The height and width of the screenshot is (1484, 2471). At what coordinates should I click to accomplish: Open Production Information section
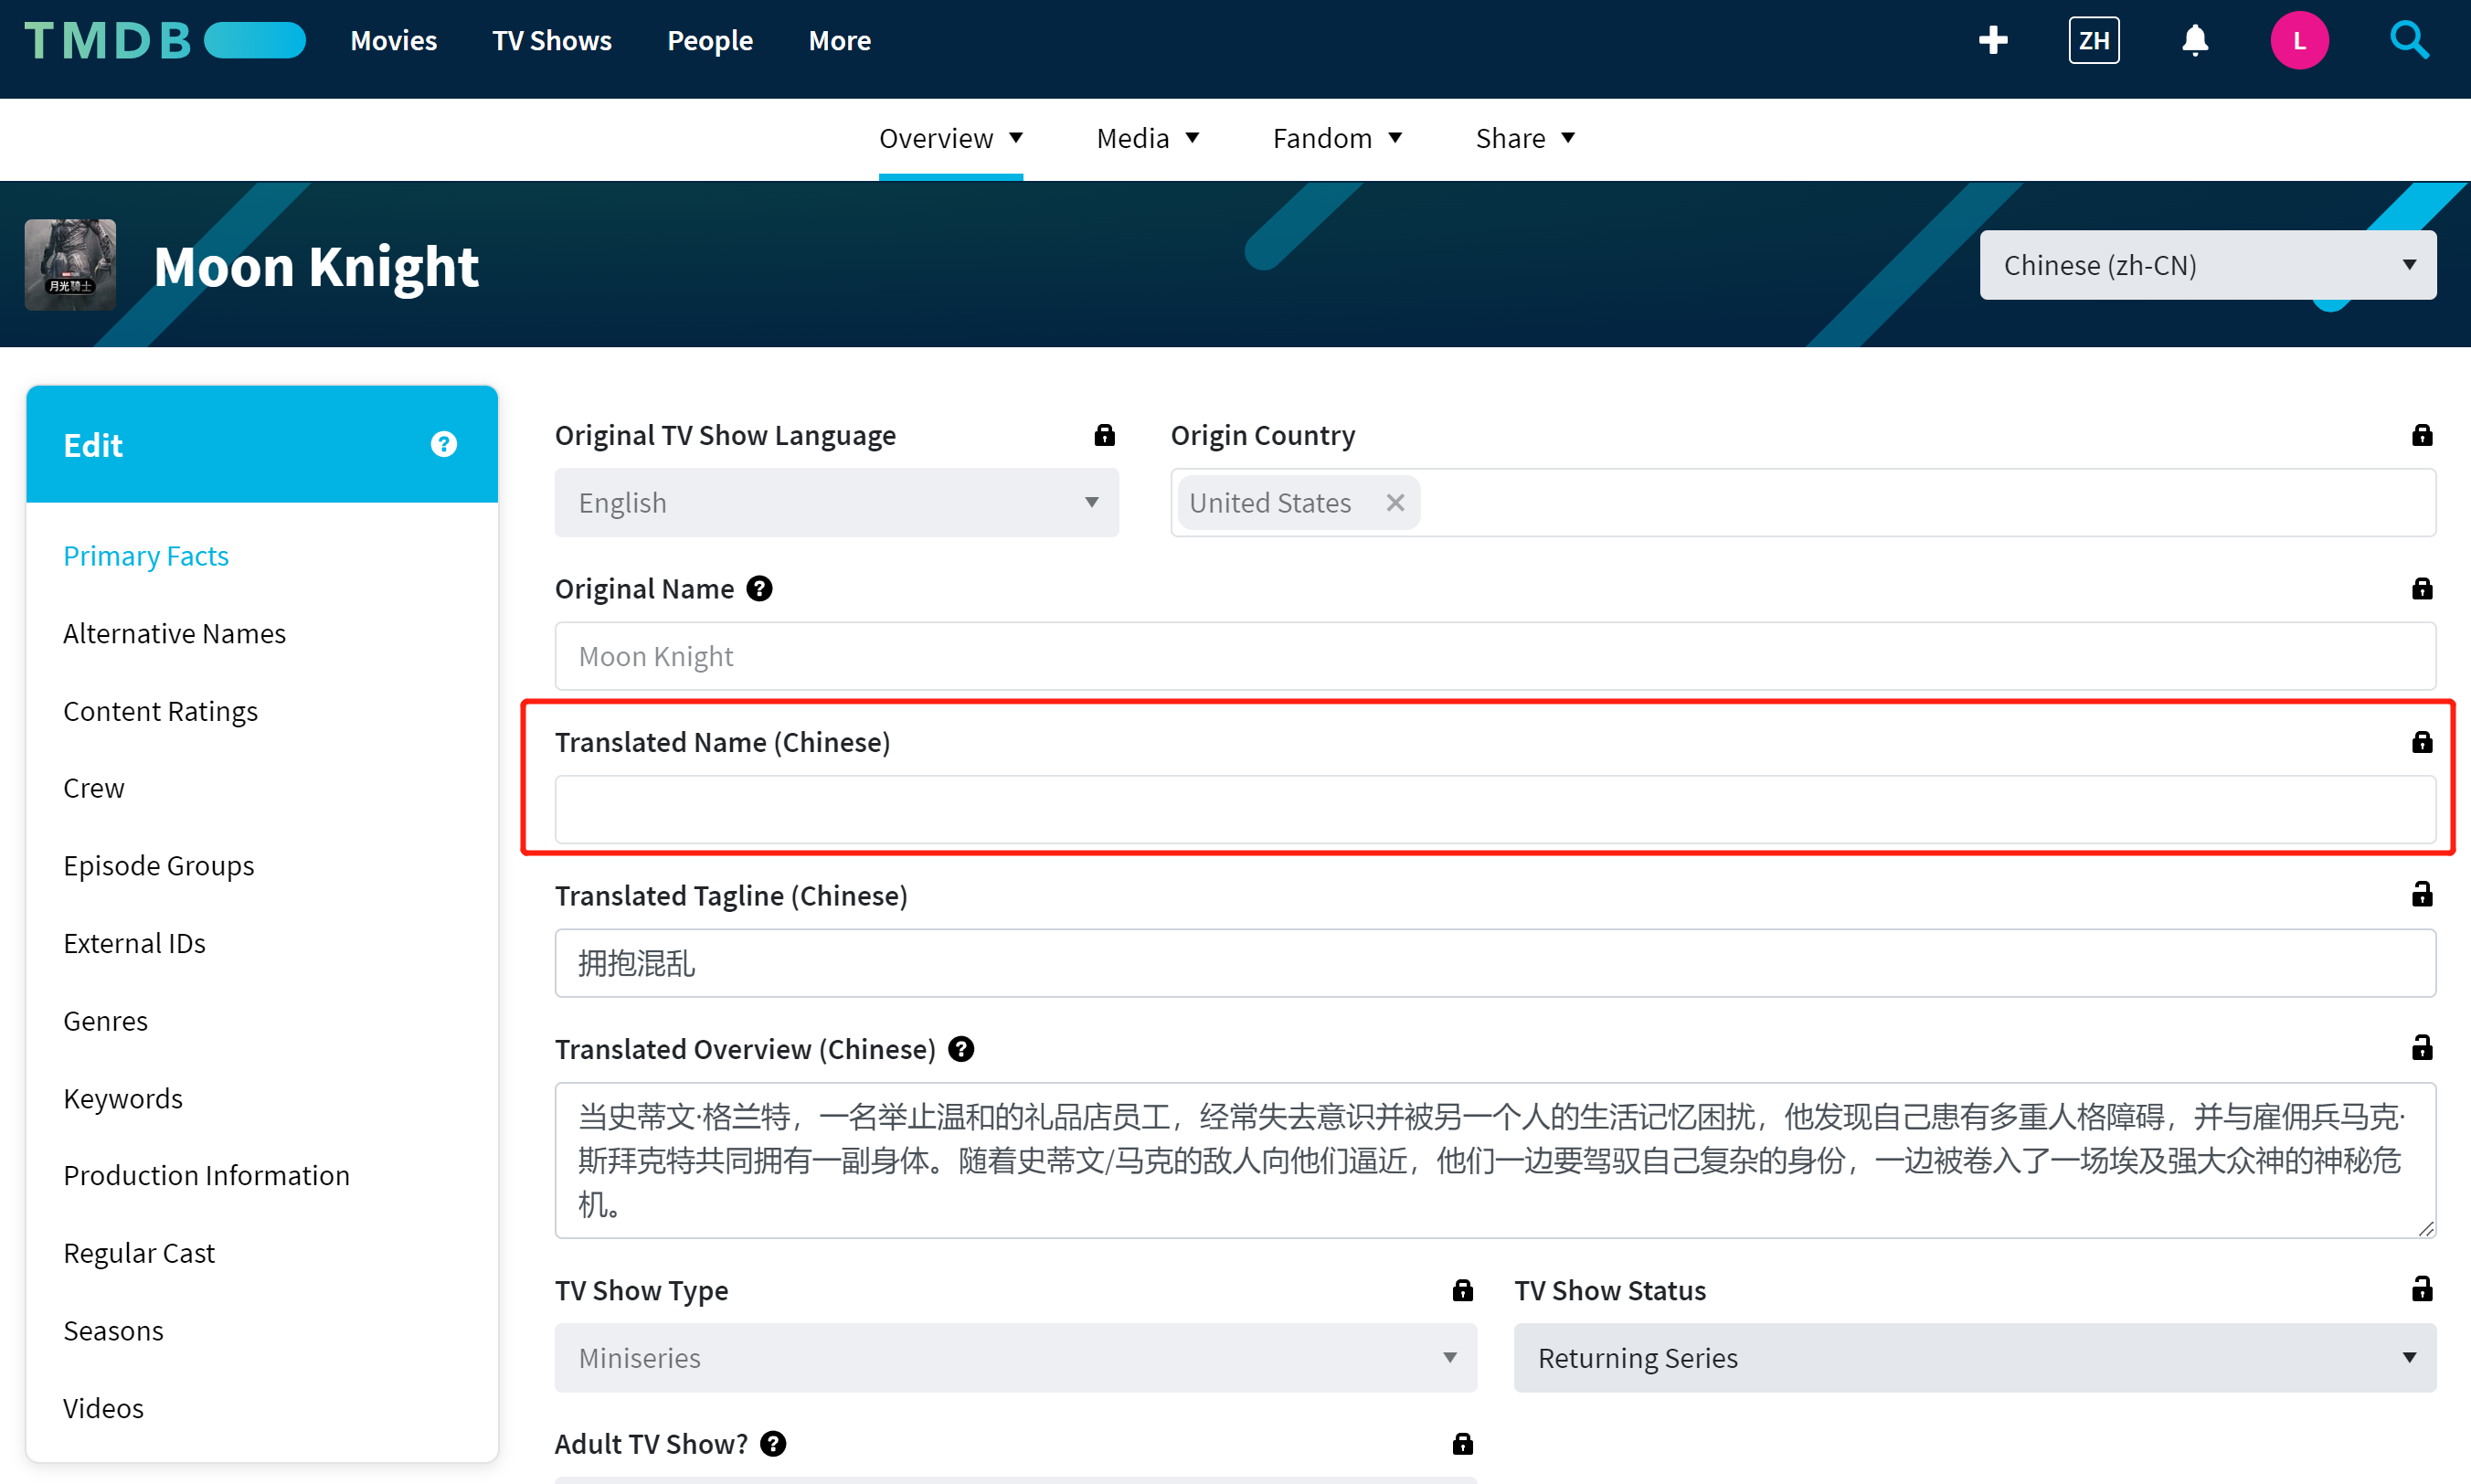click(206, 1175)
